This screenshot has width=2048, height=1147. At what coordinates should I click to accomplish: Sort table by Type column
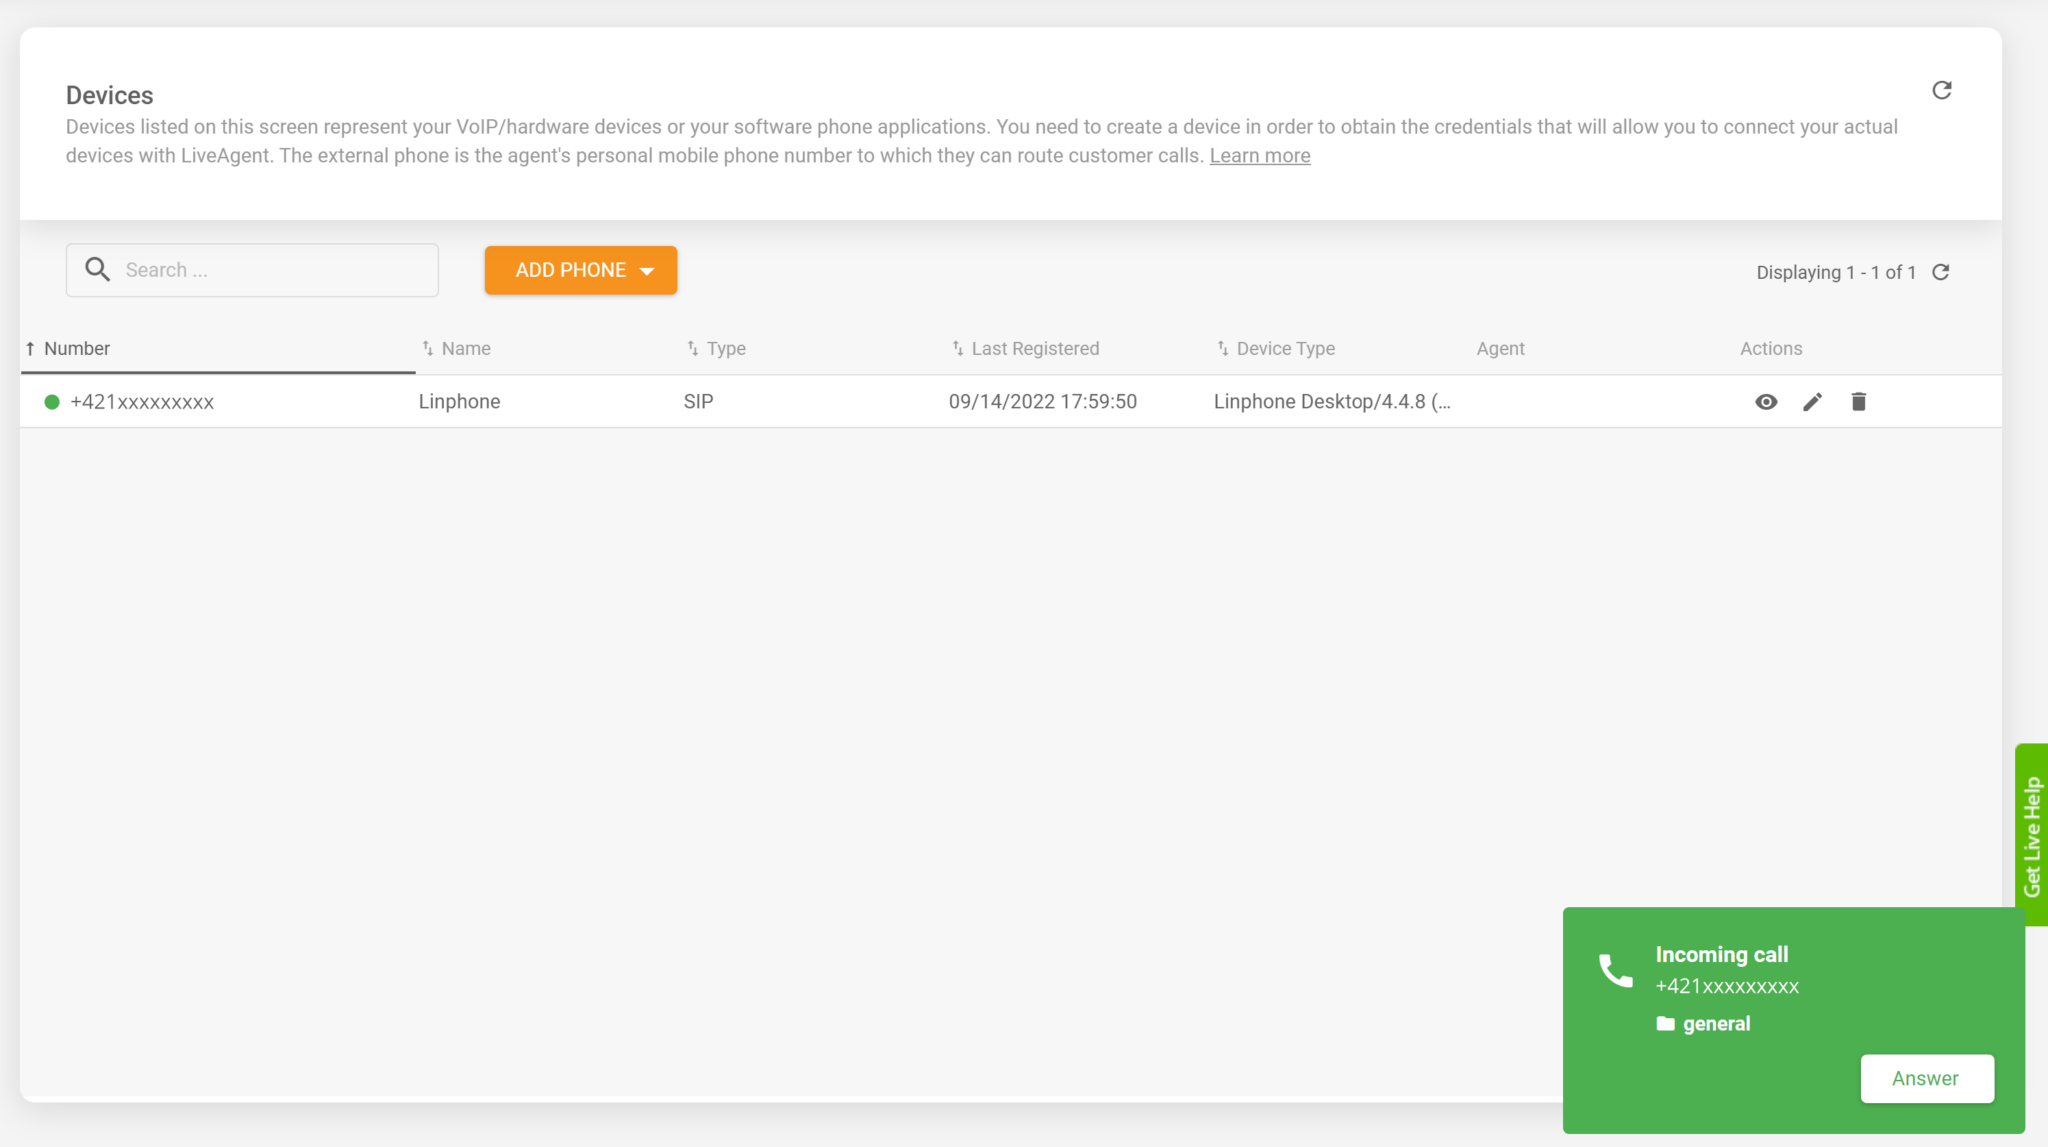[x=725, y=348]
